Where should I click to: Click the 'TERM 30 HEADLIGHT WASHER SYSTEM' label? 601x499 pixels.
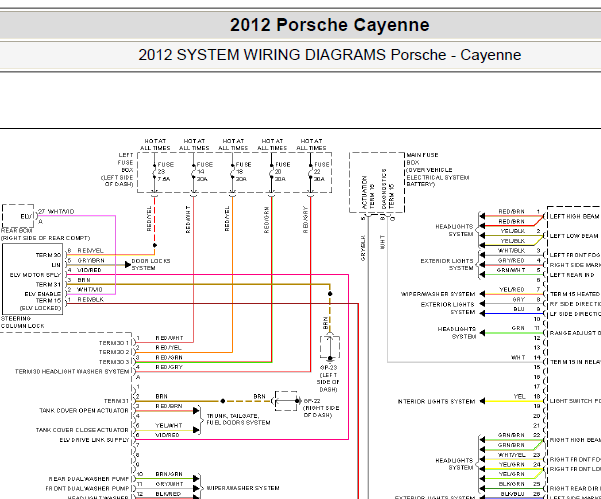(x=72, y=371)
